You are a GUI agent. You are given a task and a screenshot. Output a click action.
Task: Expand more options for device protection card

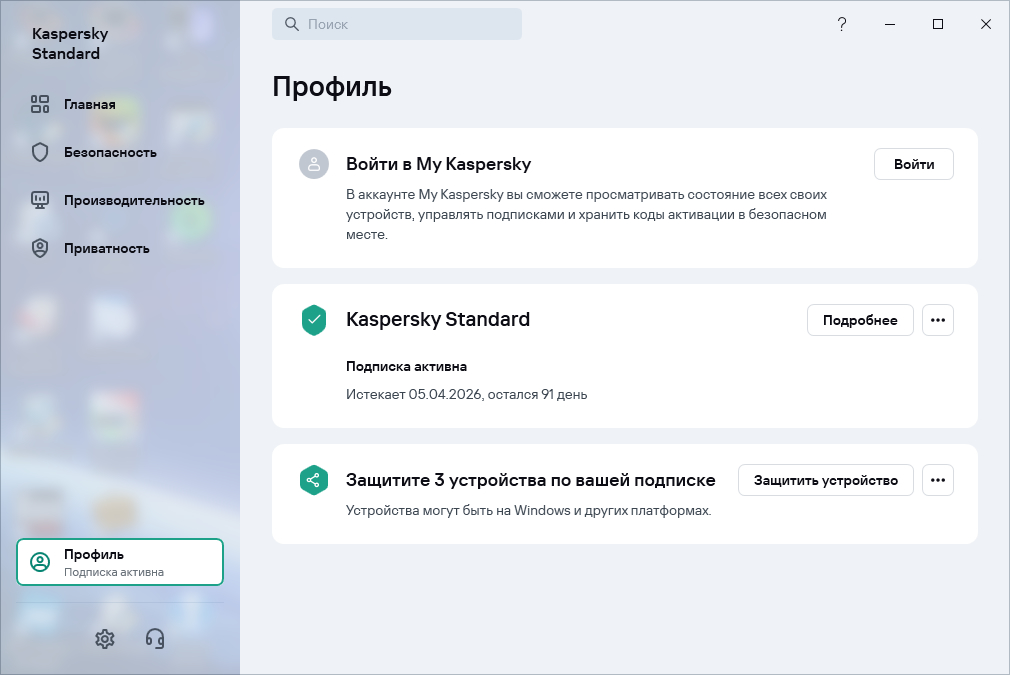tap(938, 480)
